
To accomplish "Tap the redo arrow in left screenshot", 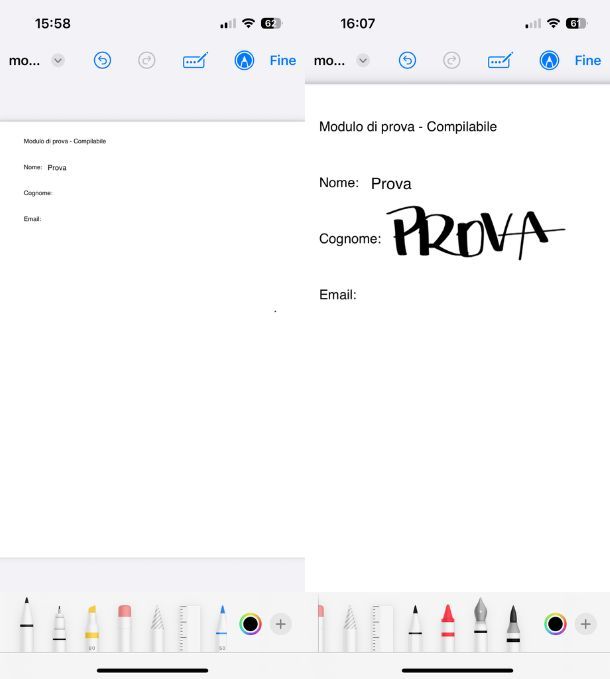I will tap(146, 60).
